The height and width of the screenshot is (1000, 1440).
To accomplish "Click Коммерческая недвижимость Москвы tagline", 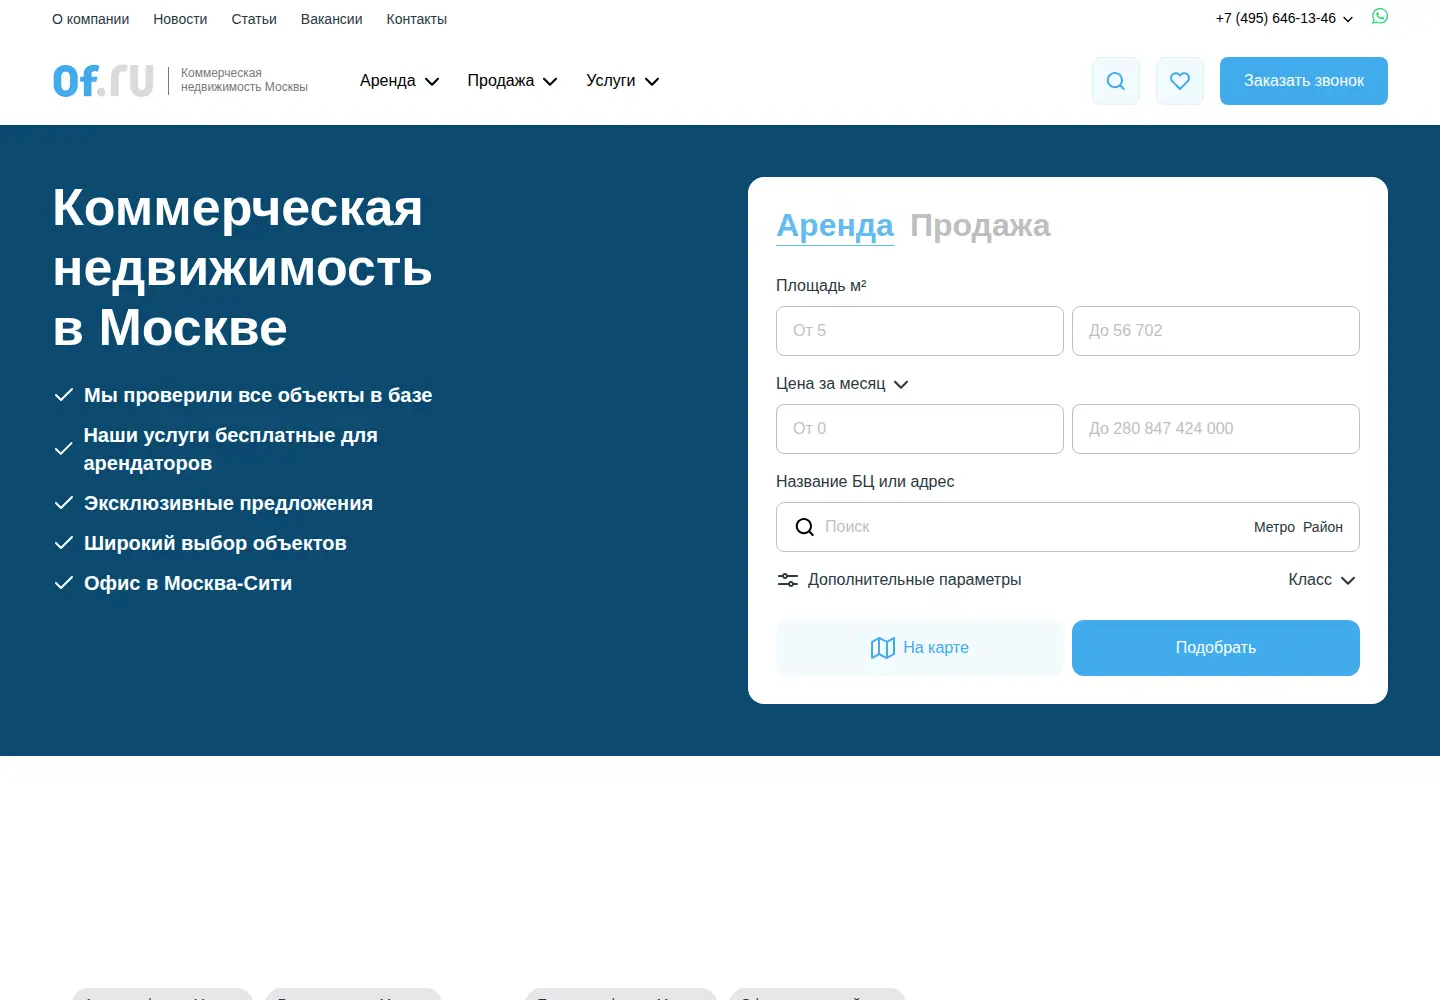I will tap(244, 80).
